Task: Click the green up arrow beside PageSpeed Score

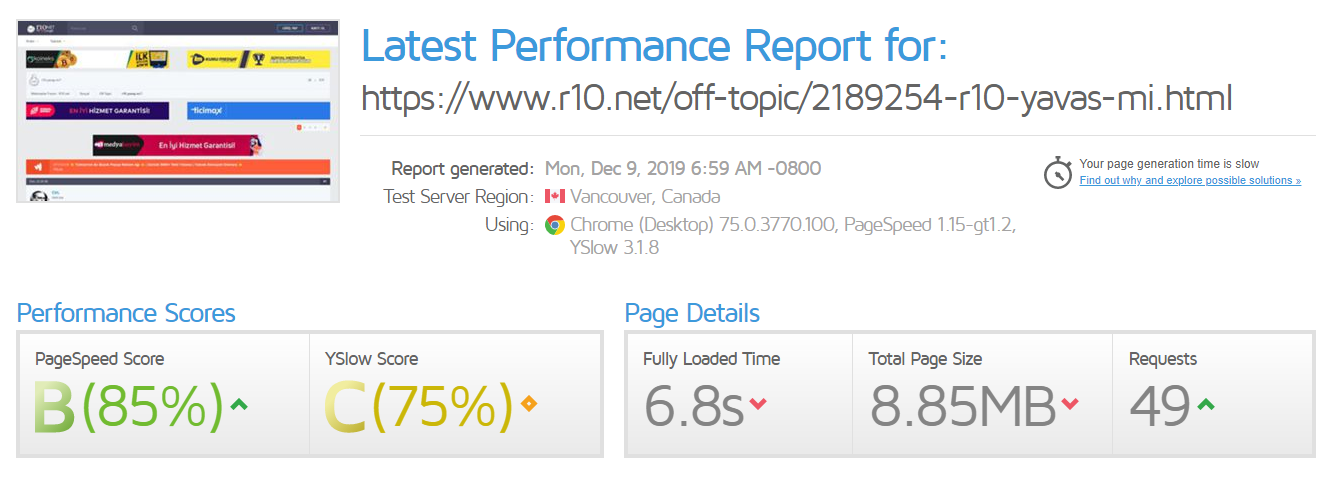Action: (238, 404)
